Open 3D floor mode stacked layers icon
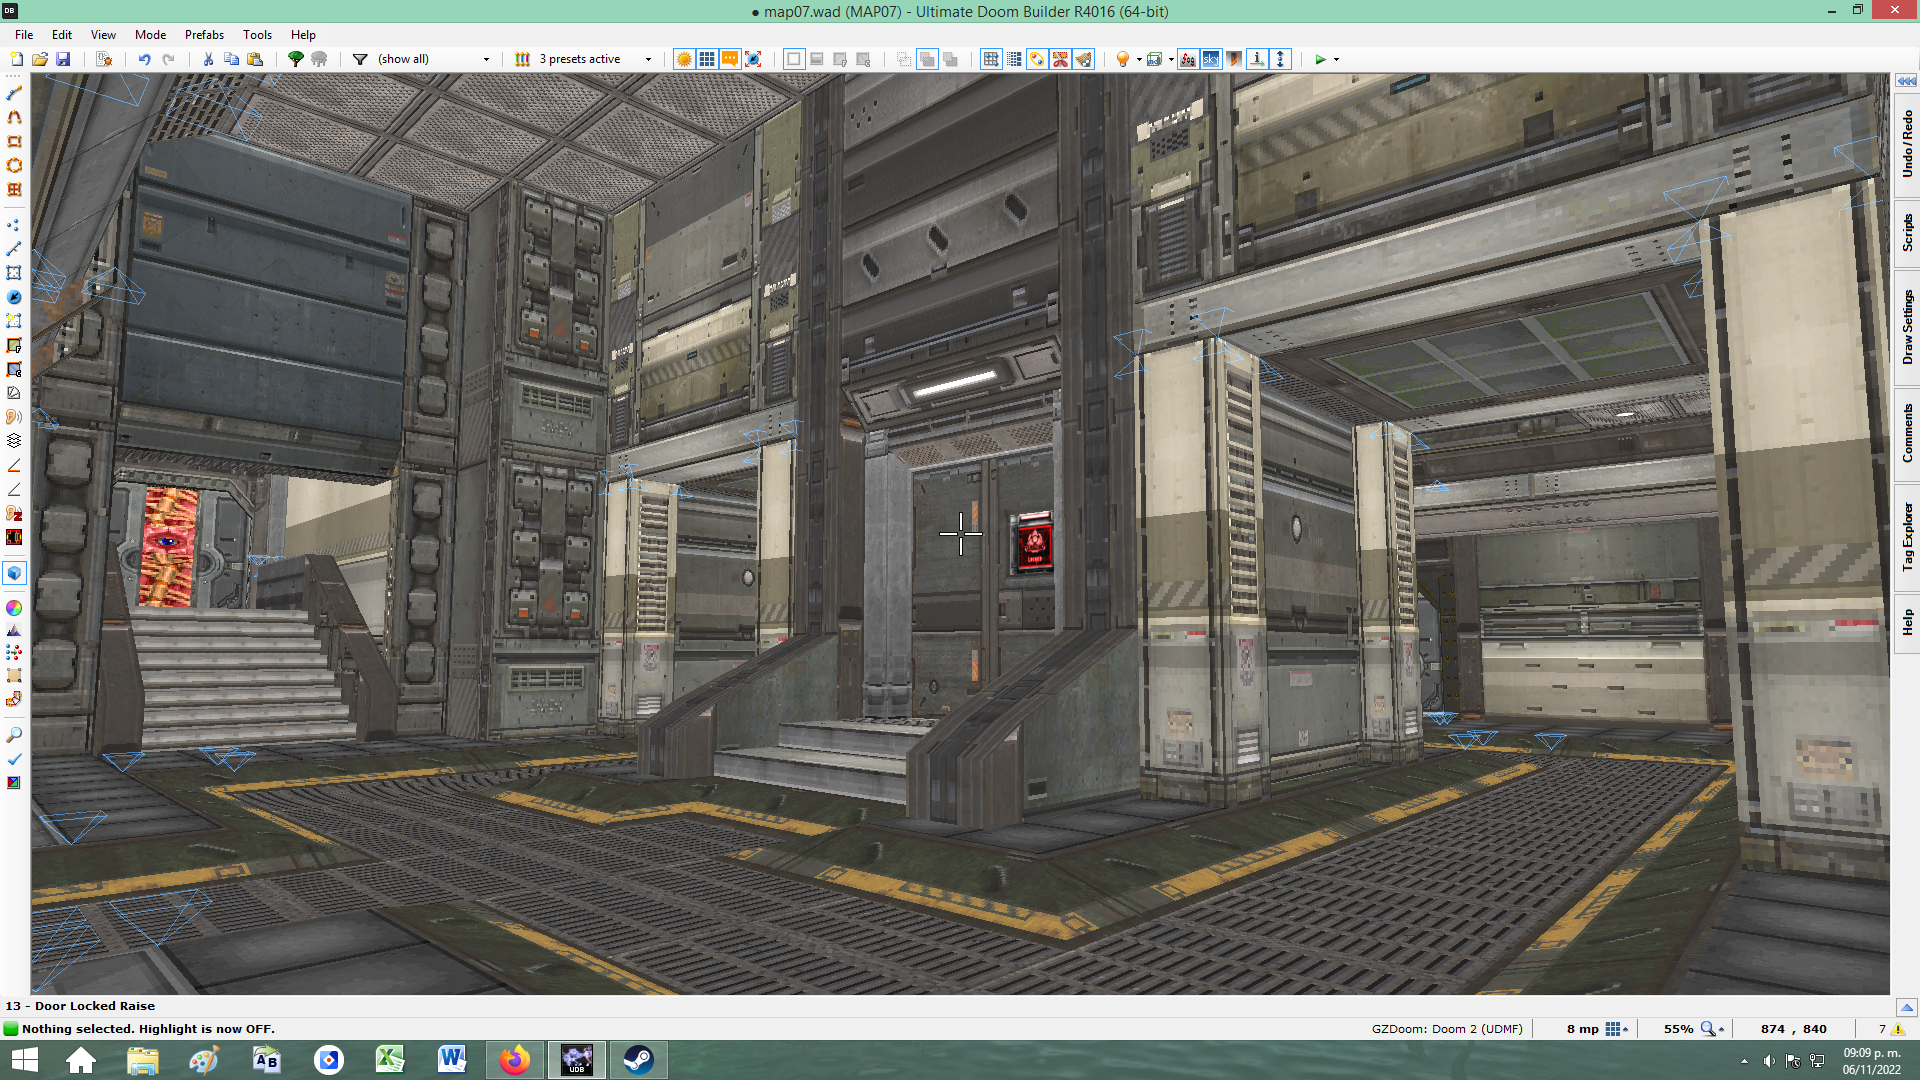The height and width of the screenshot is (1080, 1920). pos(14,441)
